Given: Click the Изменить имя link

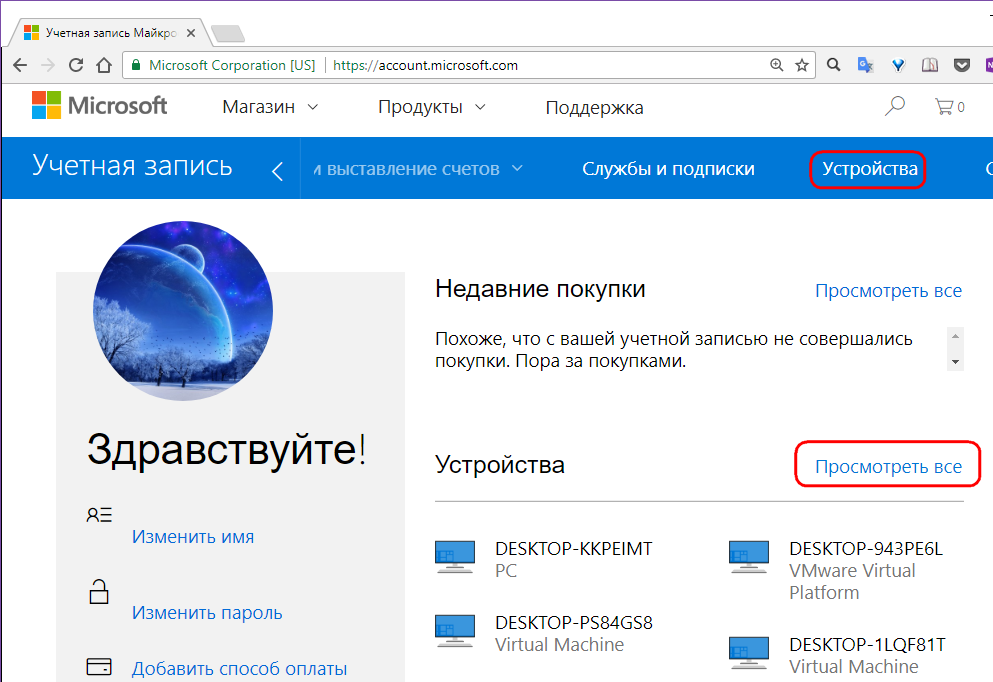Looking at the screenshot, I should (193, 537).
